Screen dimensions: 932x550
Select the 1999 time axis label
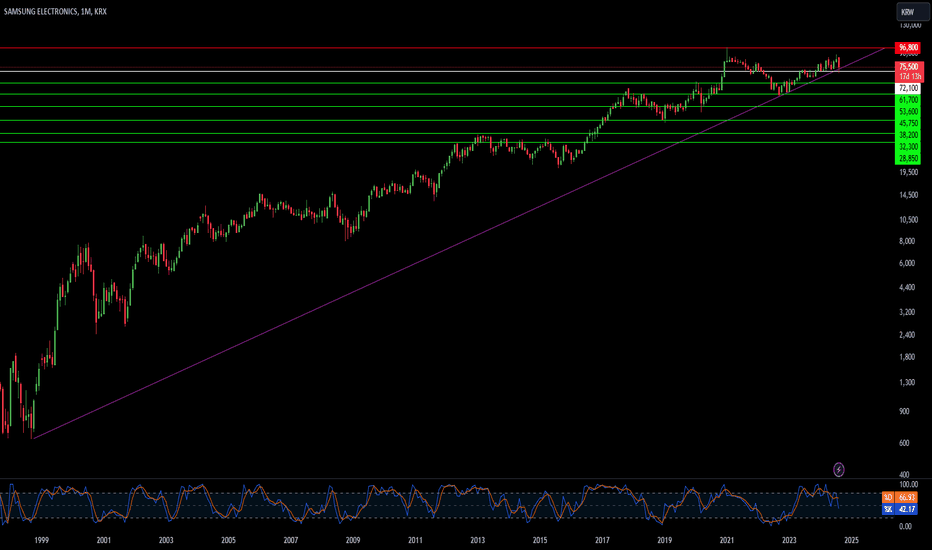[x=41, y=540]
